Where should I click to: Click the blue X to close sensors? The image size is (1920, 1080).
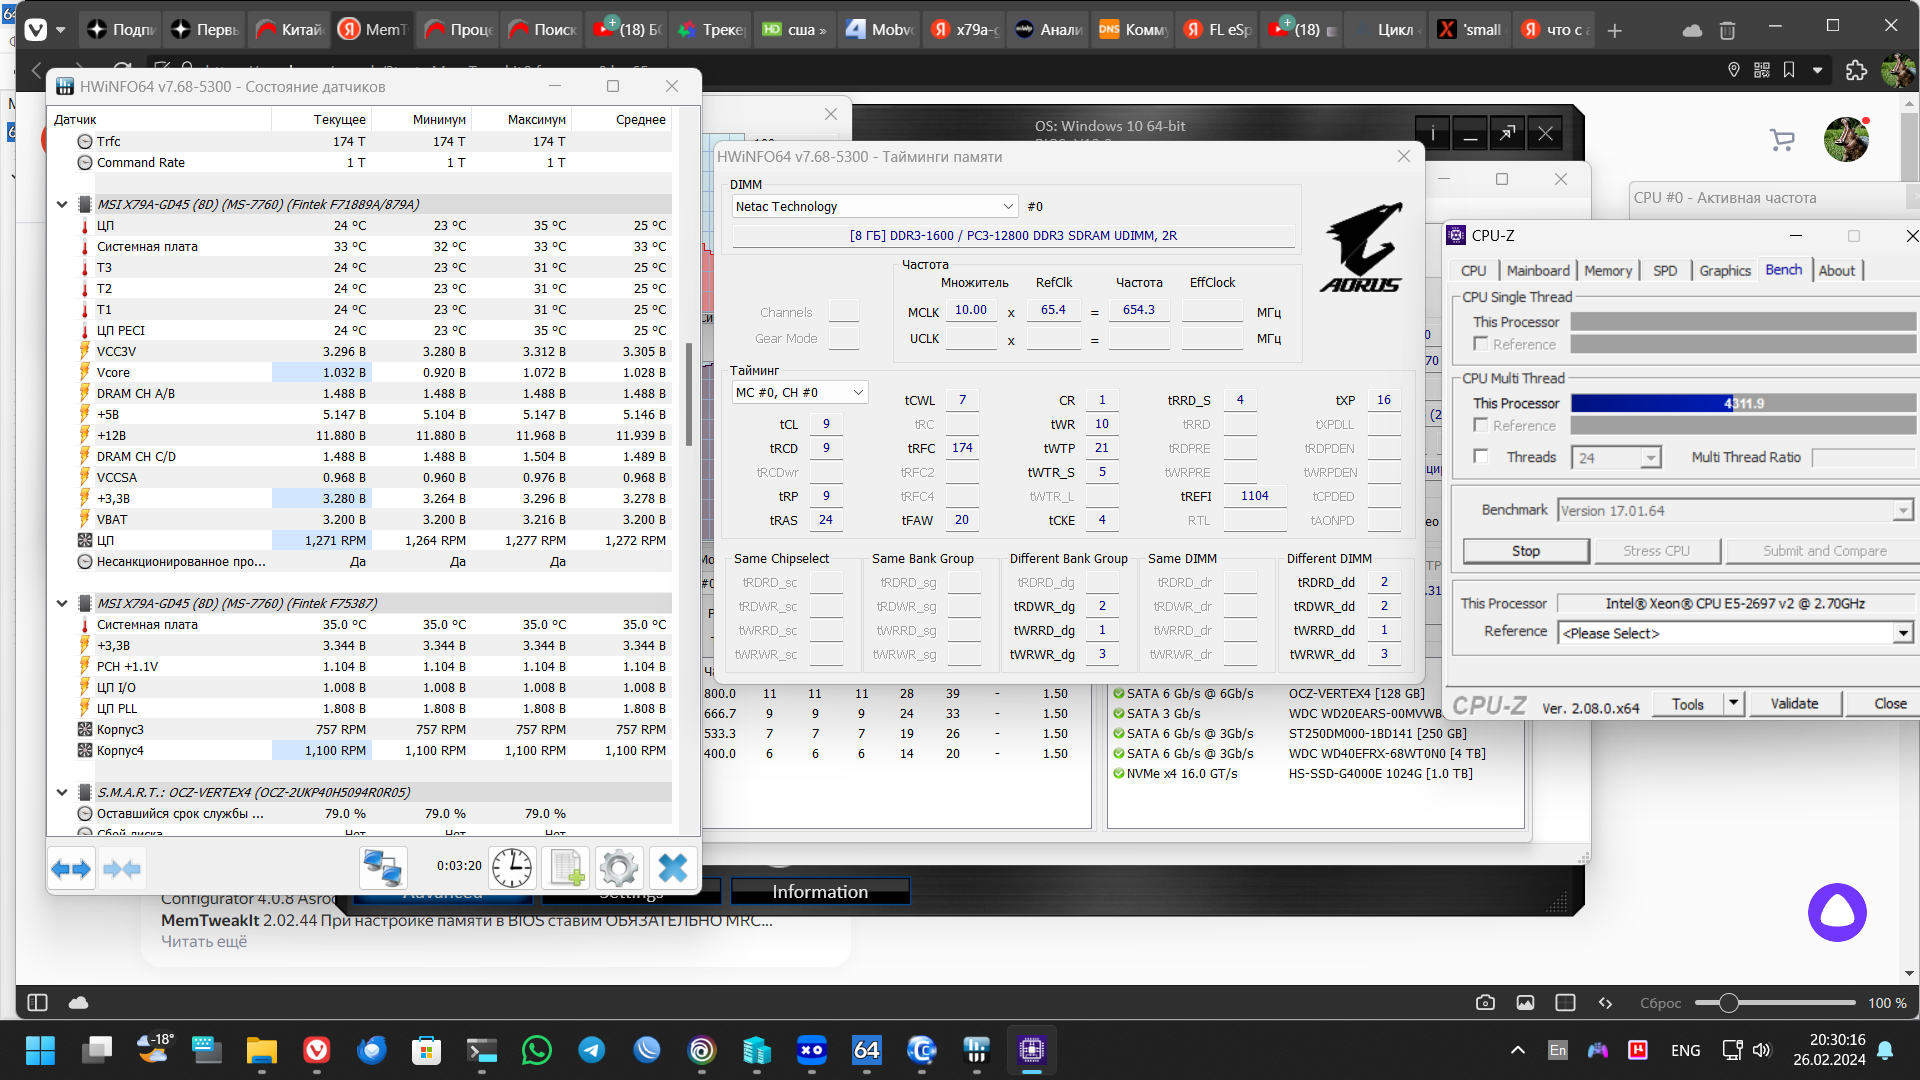[x=673, y=868]
